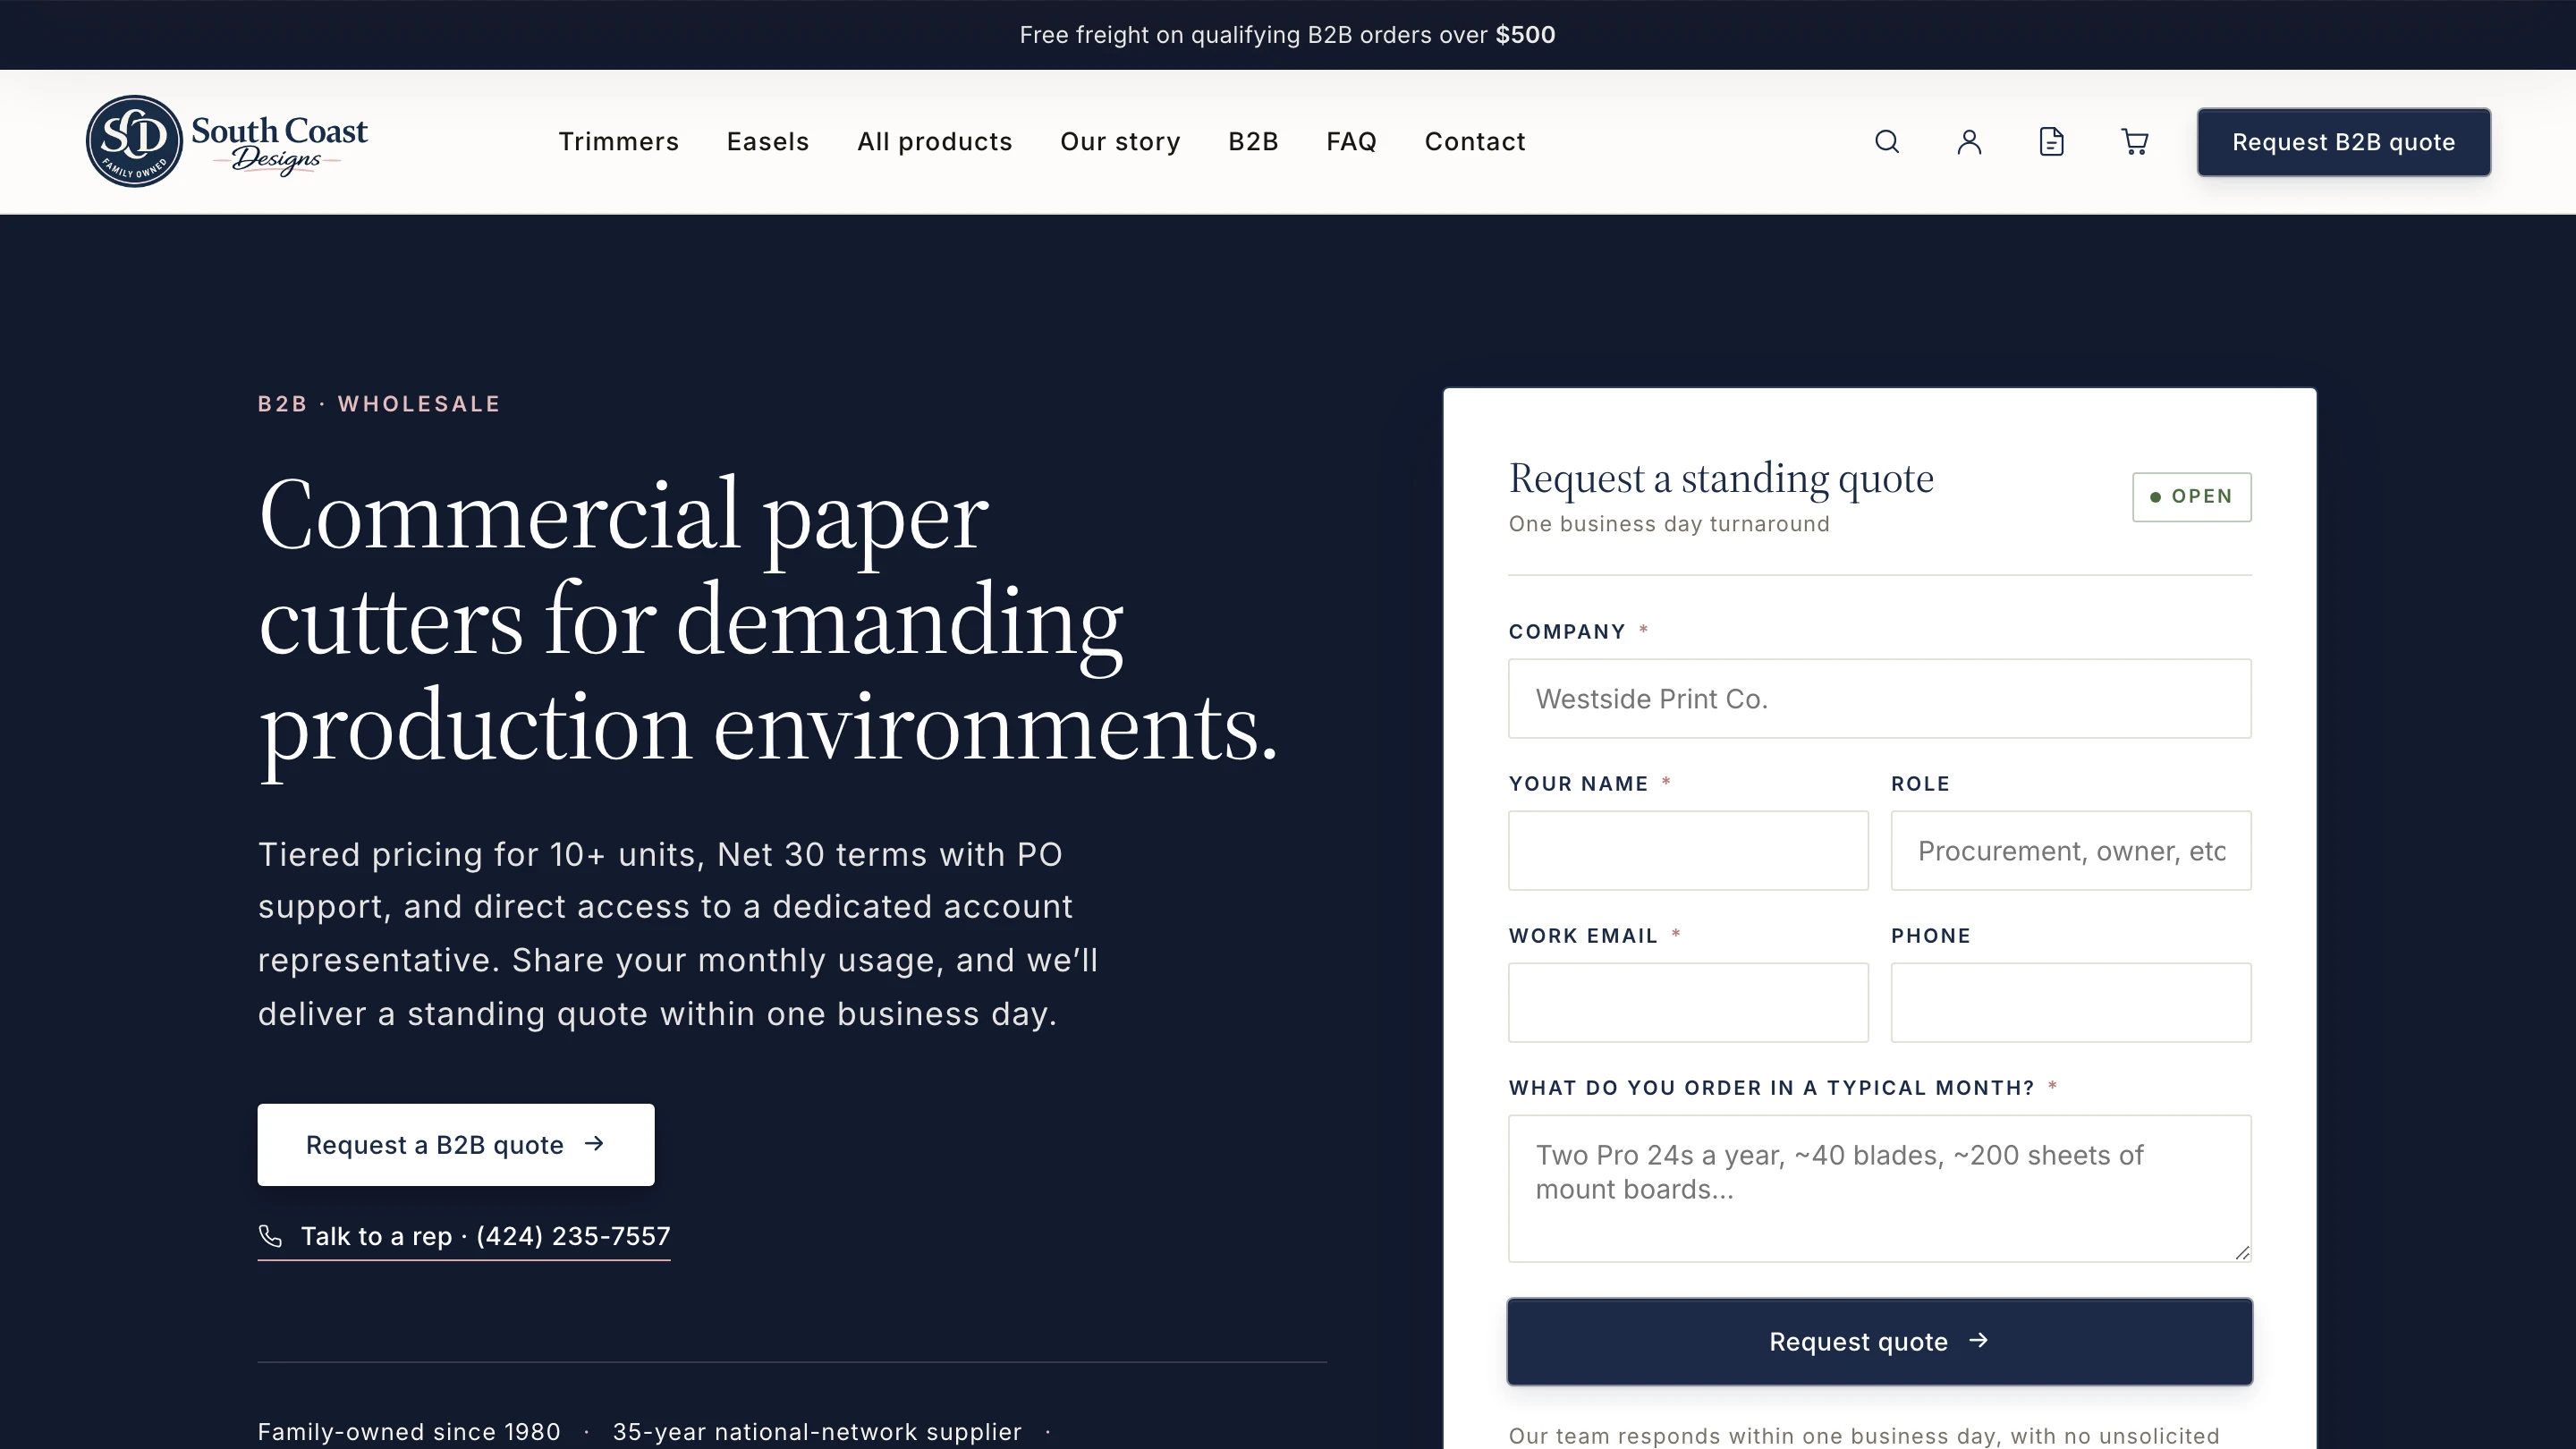Click the Request B2B quote header button
The width and height of the screenshot is (2576, 1449).
tap(2343, 142)
